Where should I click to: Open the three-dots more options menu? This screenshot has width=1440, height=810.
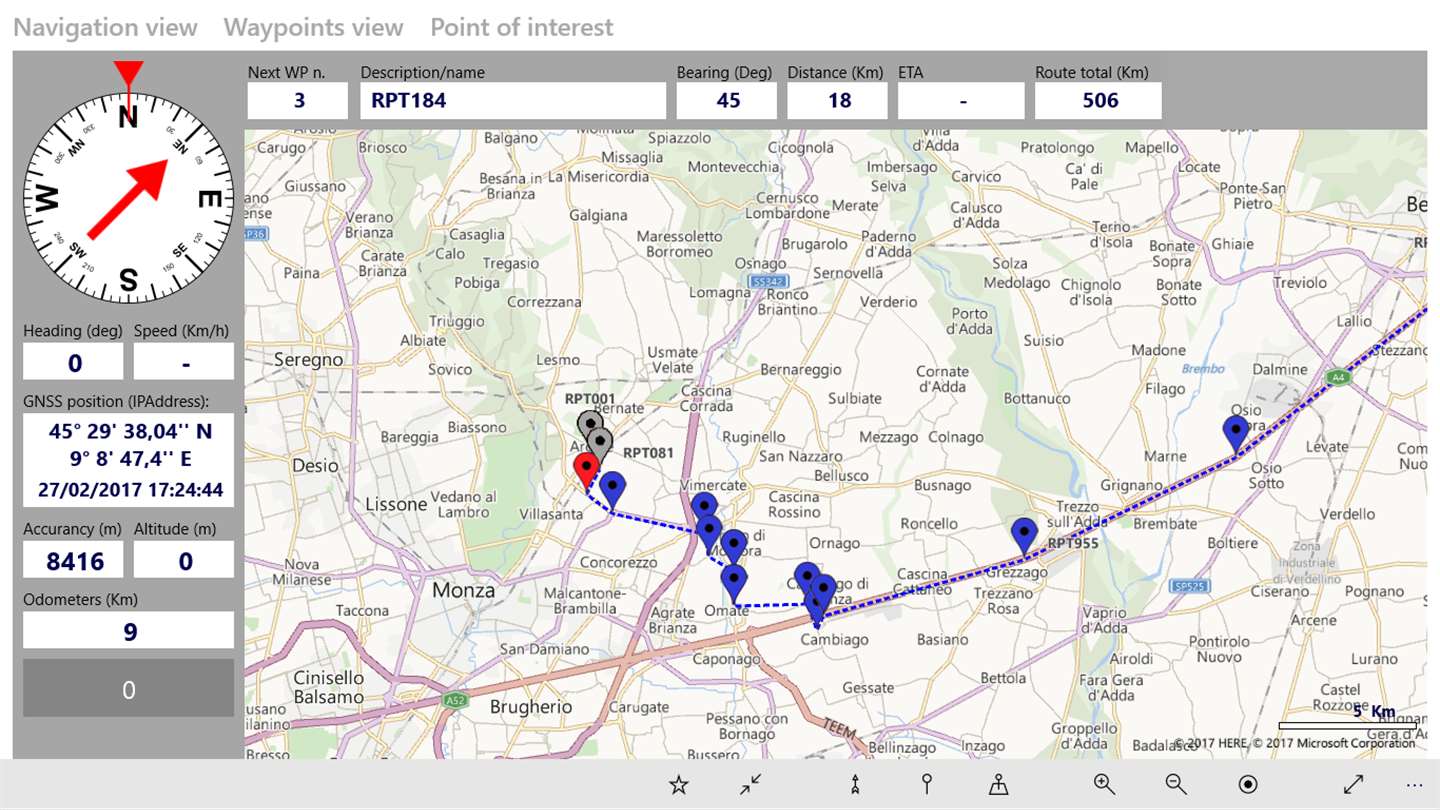pyautogui.click(x=1414, y=786)
